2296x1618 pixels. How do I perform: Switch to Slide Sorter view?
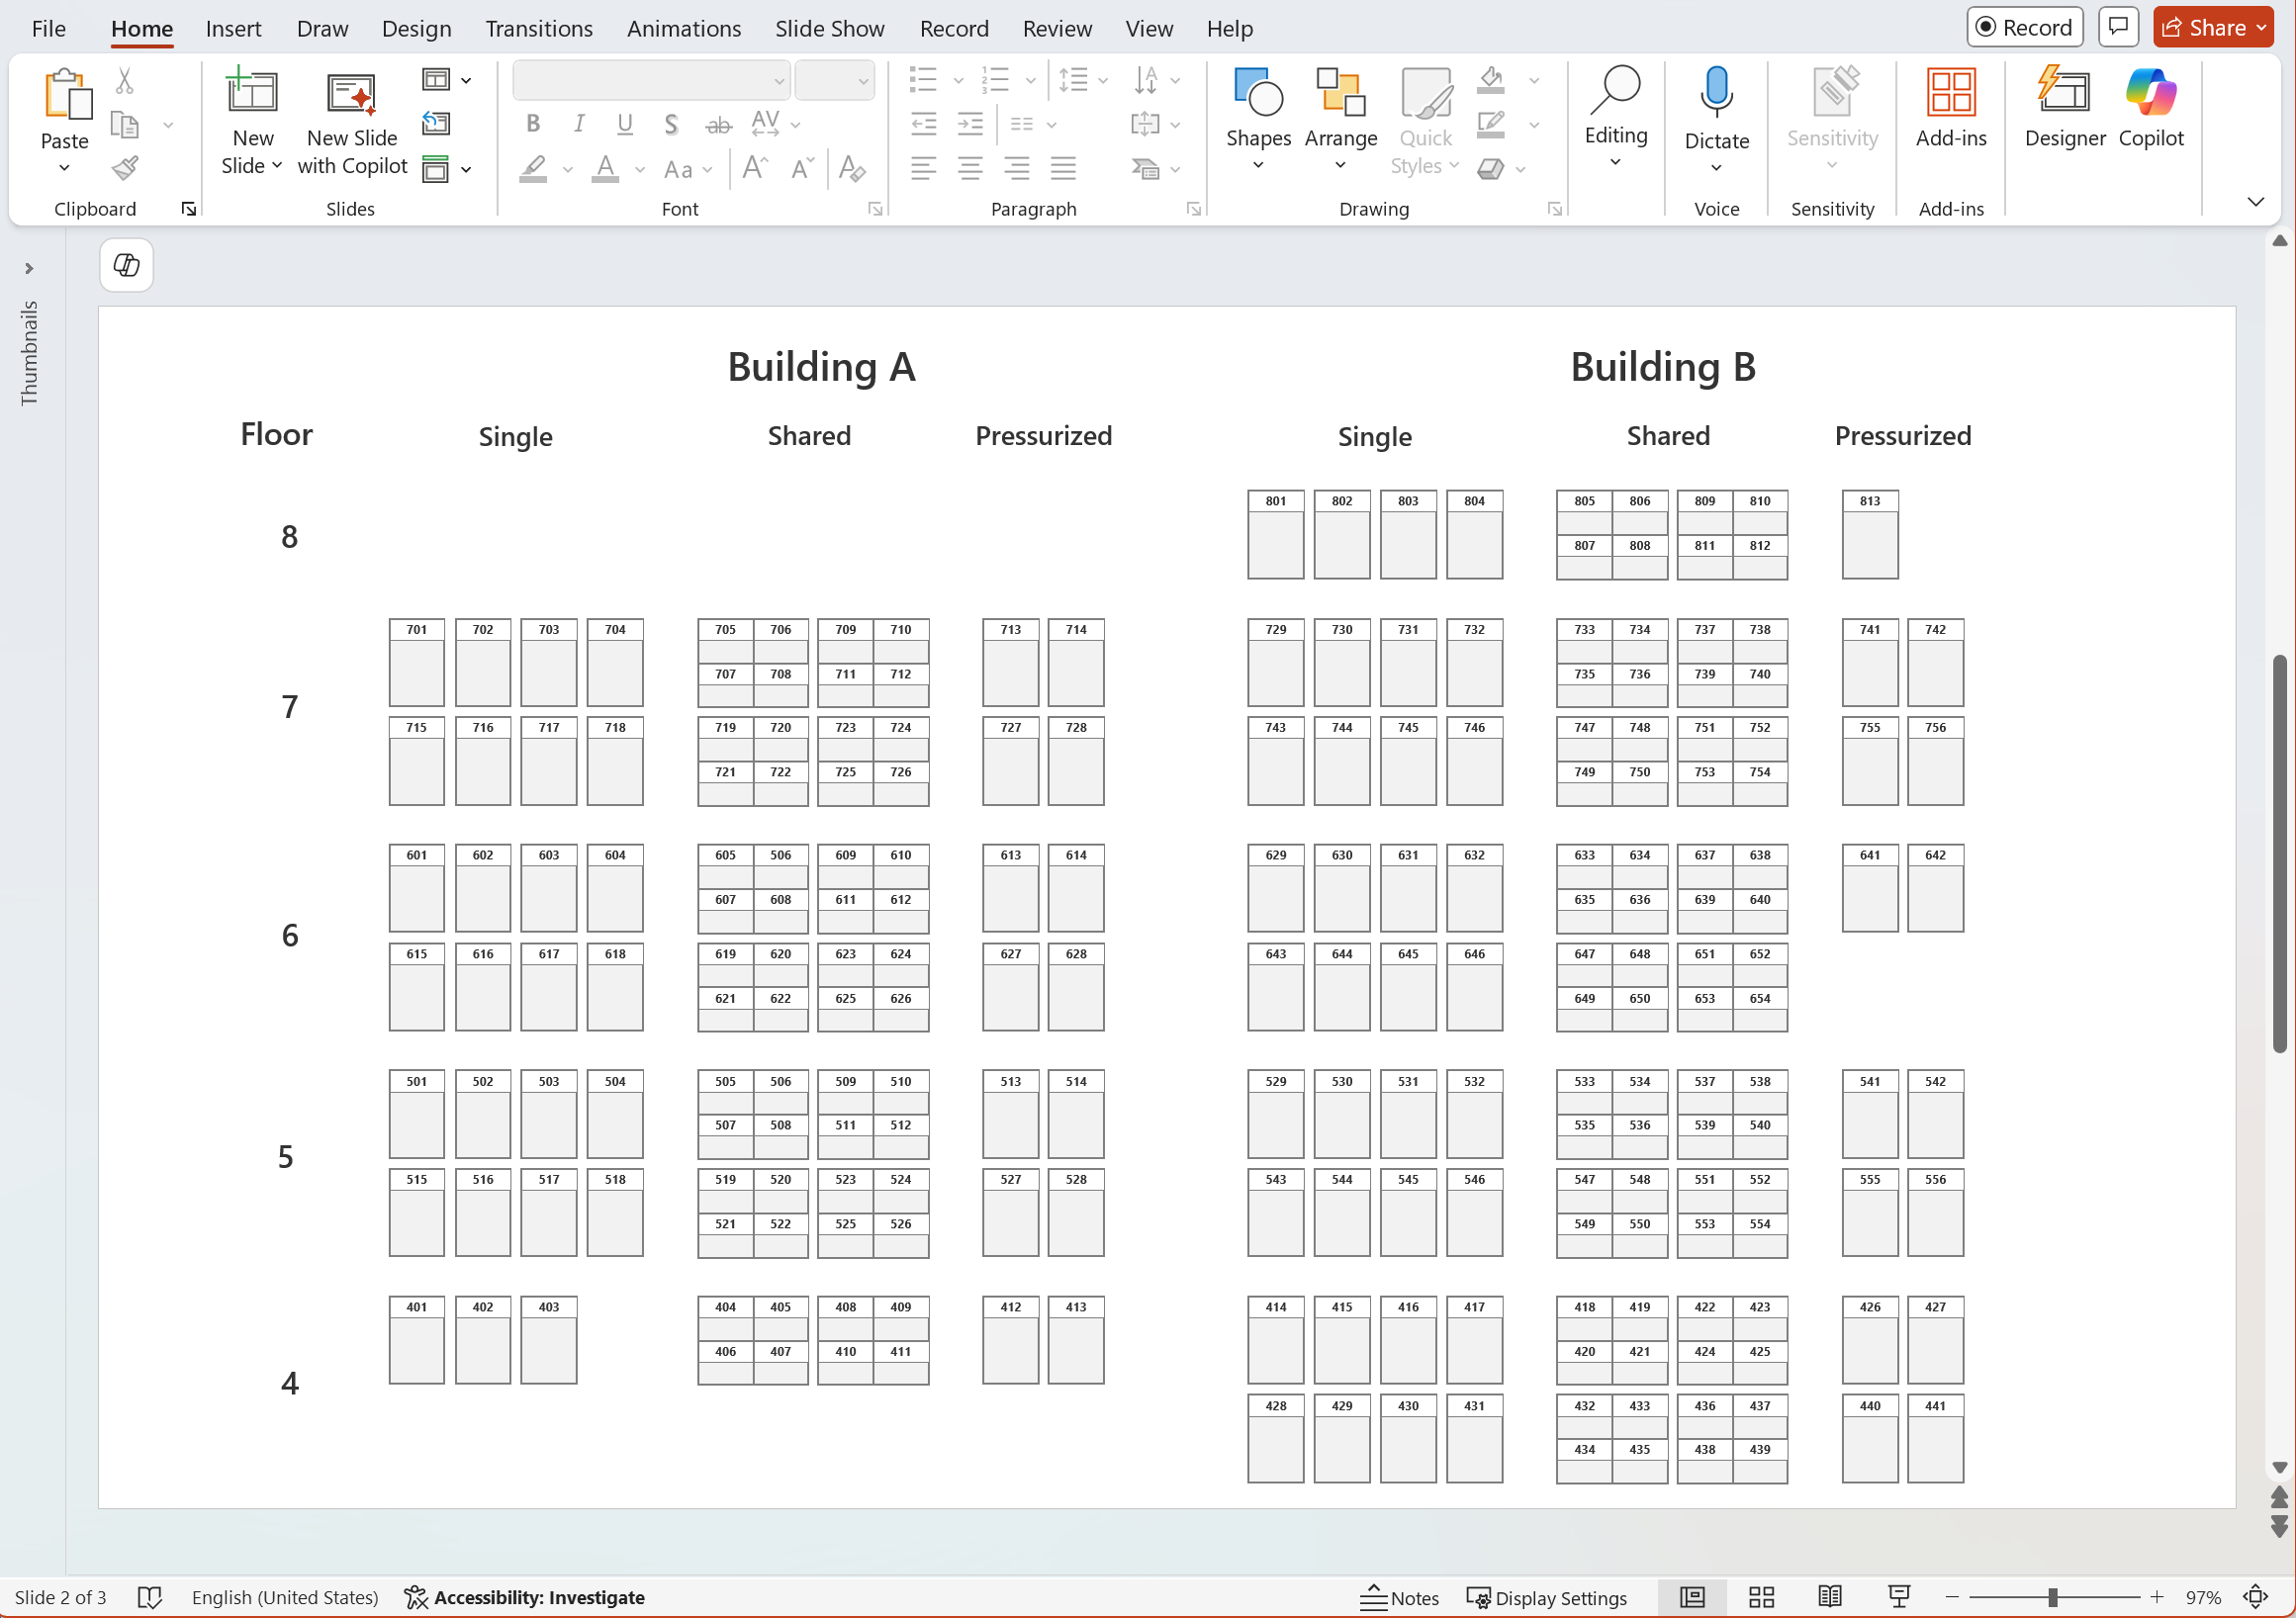click(1761, 1597)
